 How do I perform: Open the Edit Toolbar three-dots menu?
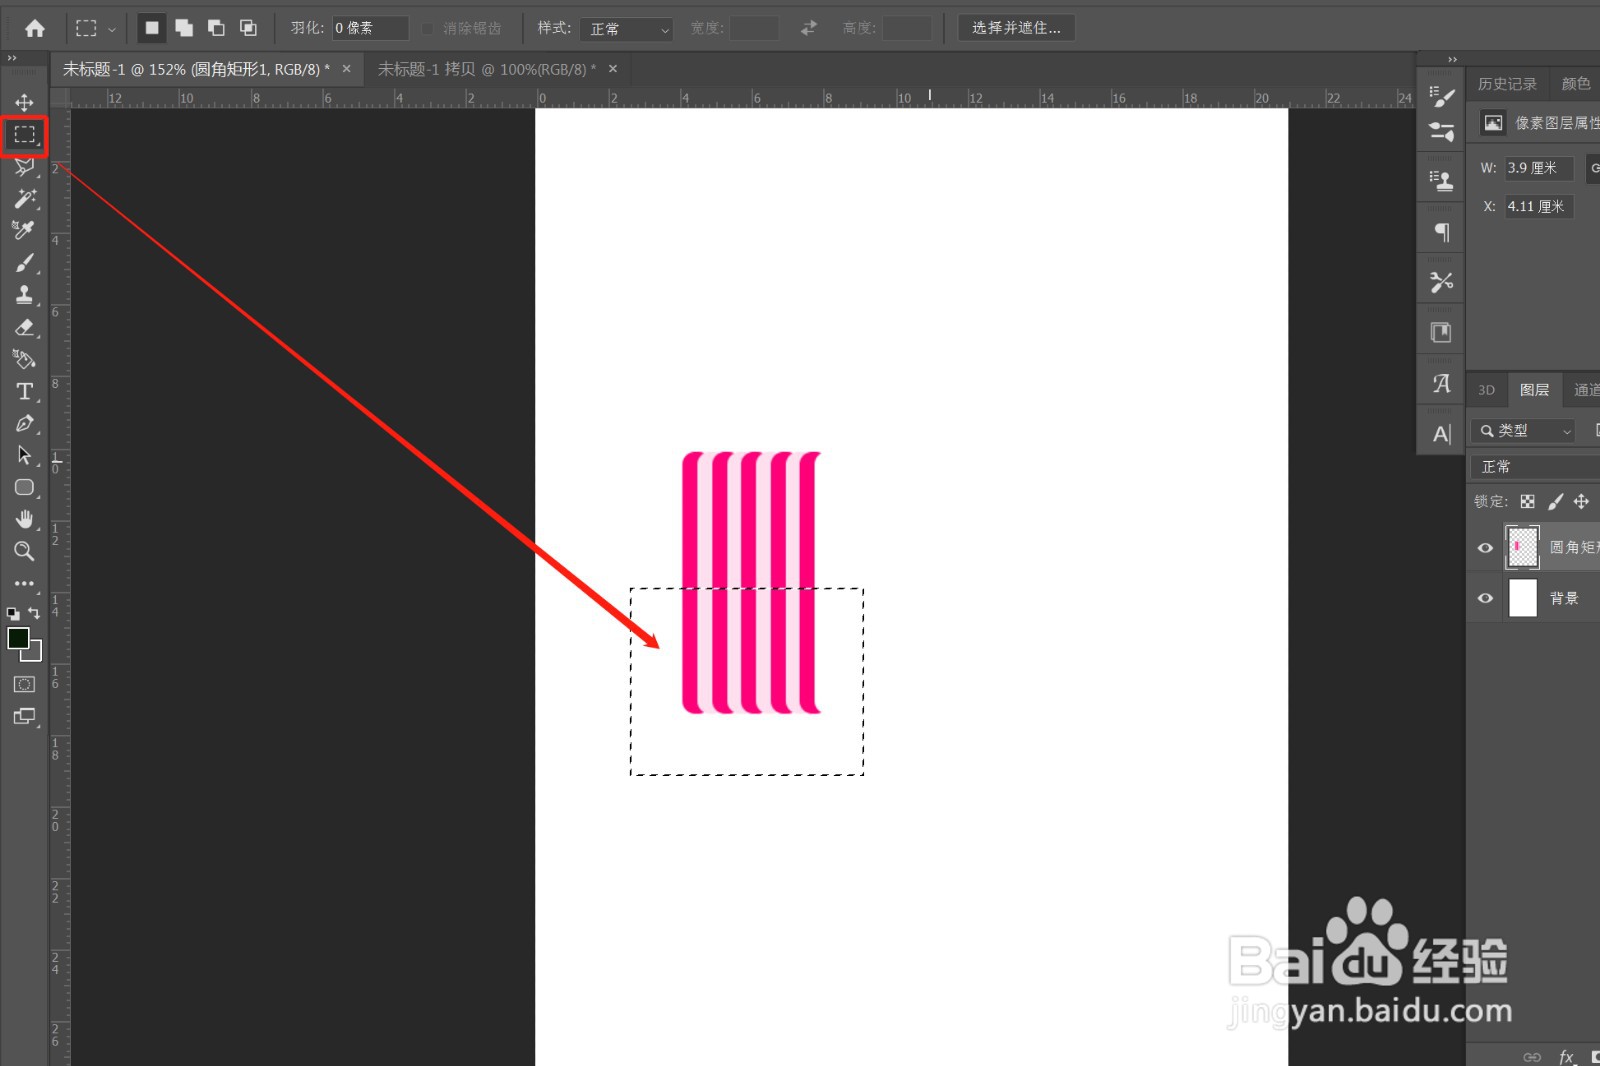[x=24, y=583]
